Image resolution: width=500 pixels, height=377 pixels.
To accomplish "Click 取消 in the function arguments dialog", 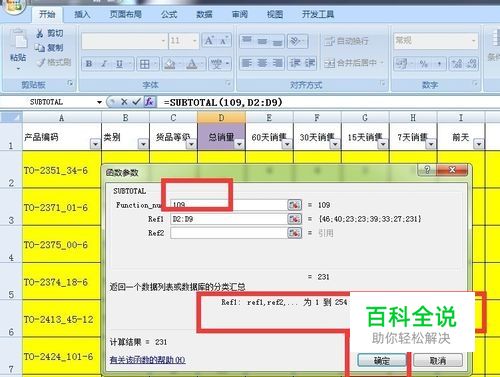I will point(438,360).
